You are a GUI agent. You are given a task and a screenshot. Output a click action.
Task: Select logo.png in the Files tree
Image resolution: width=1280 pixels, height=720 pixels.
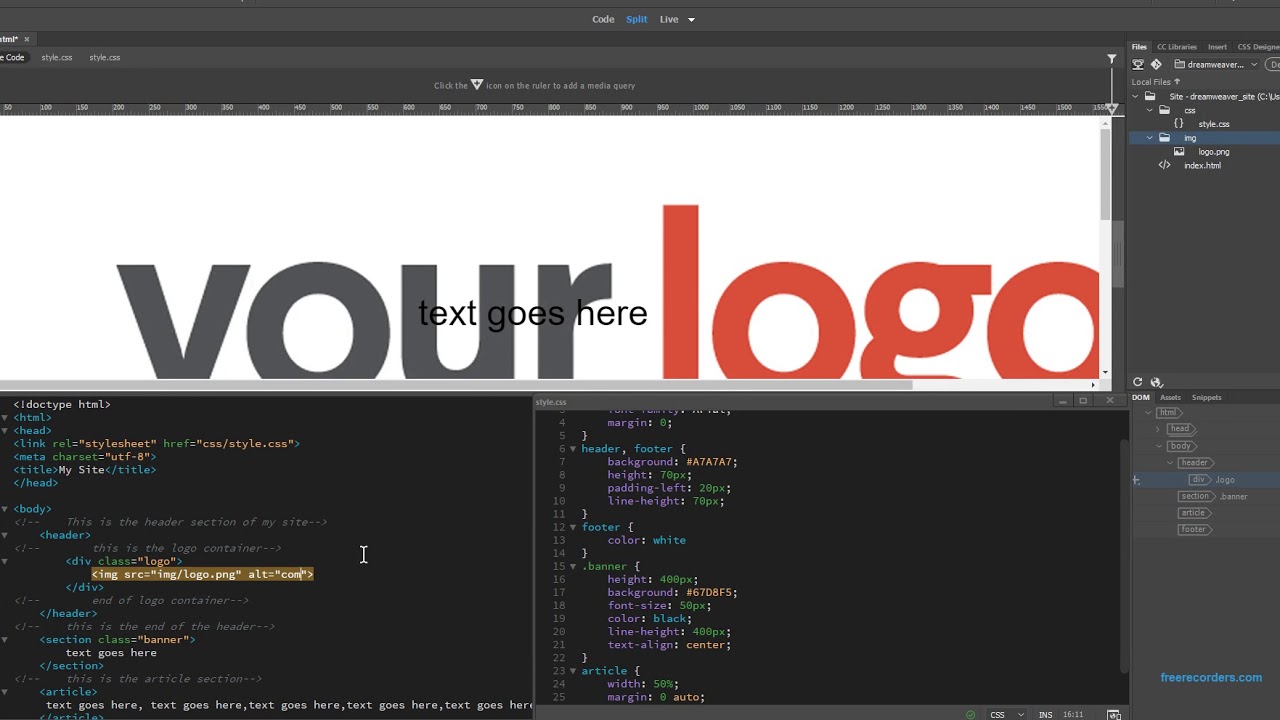(x=1214, y=152)
